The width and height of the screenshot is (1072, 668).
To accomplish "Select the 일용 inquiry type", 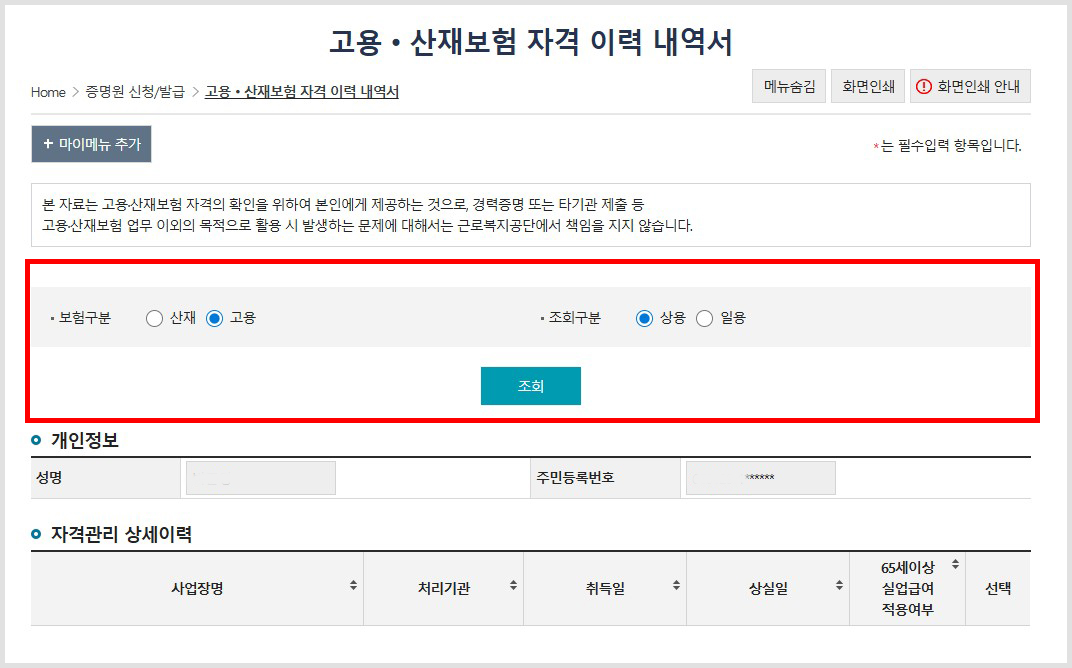I will (704, 318).
